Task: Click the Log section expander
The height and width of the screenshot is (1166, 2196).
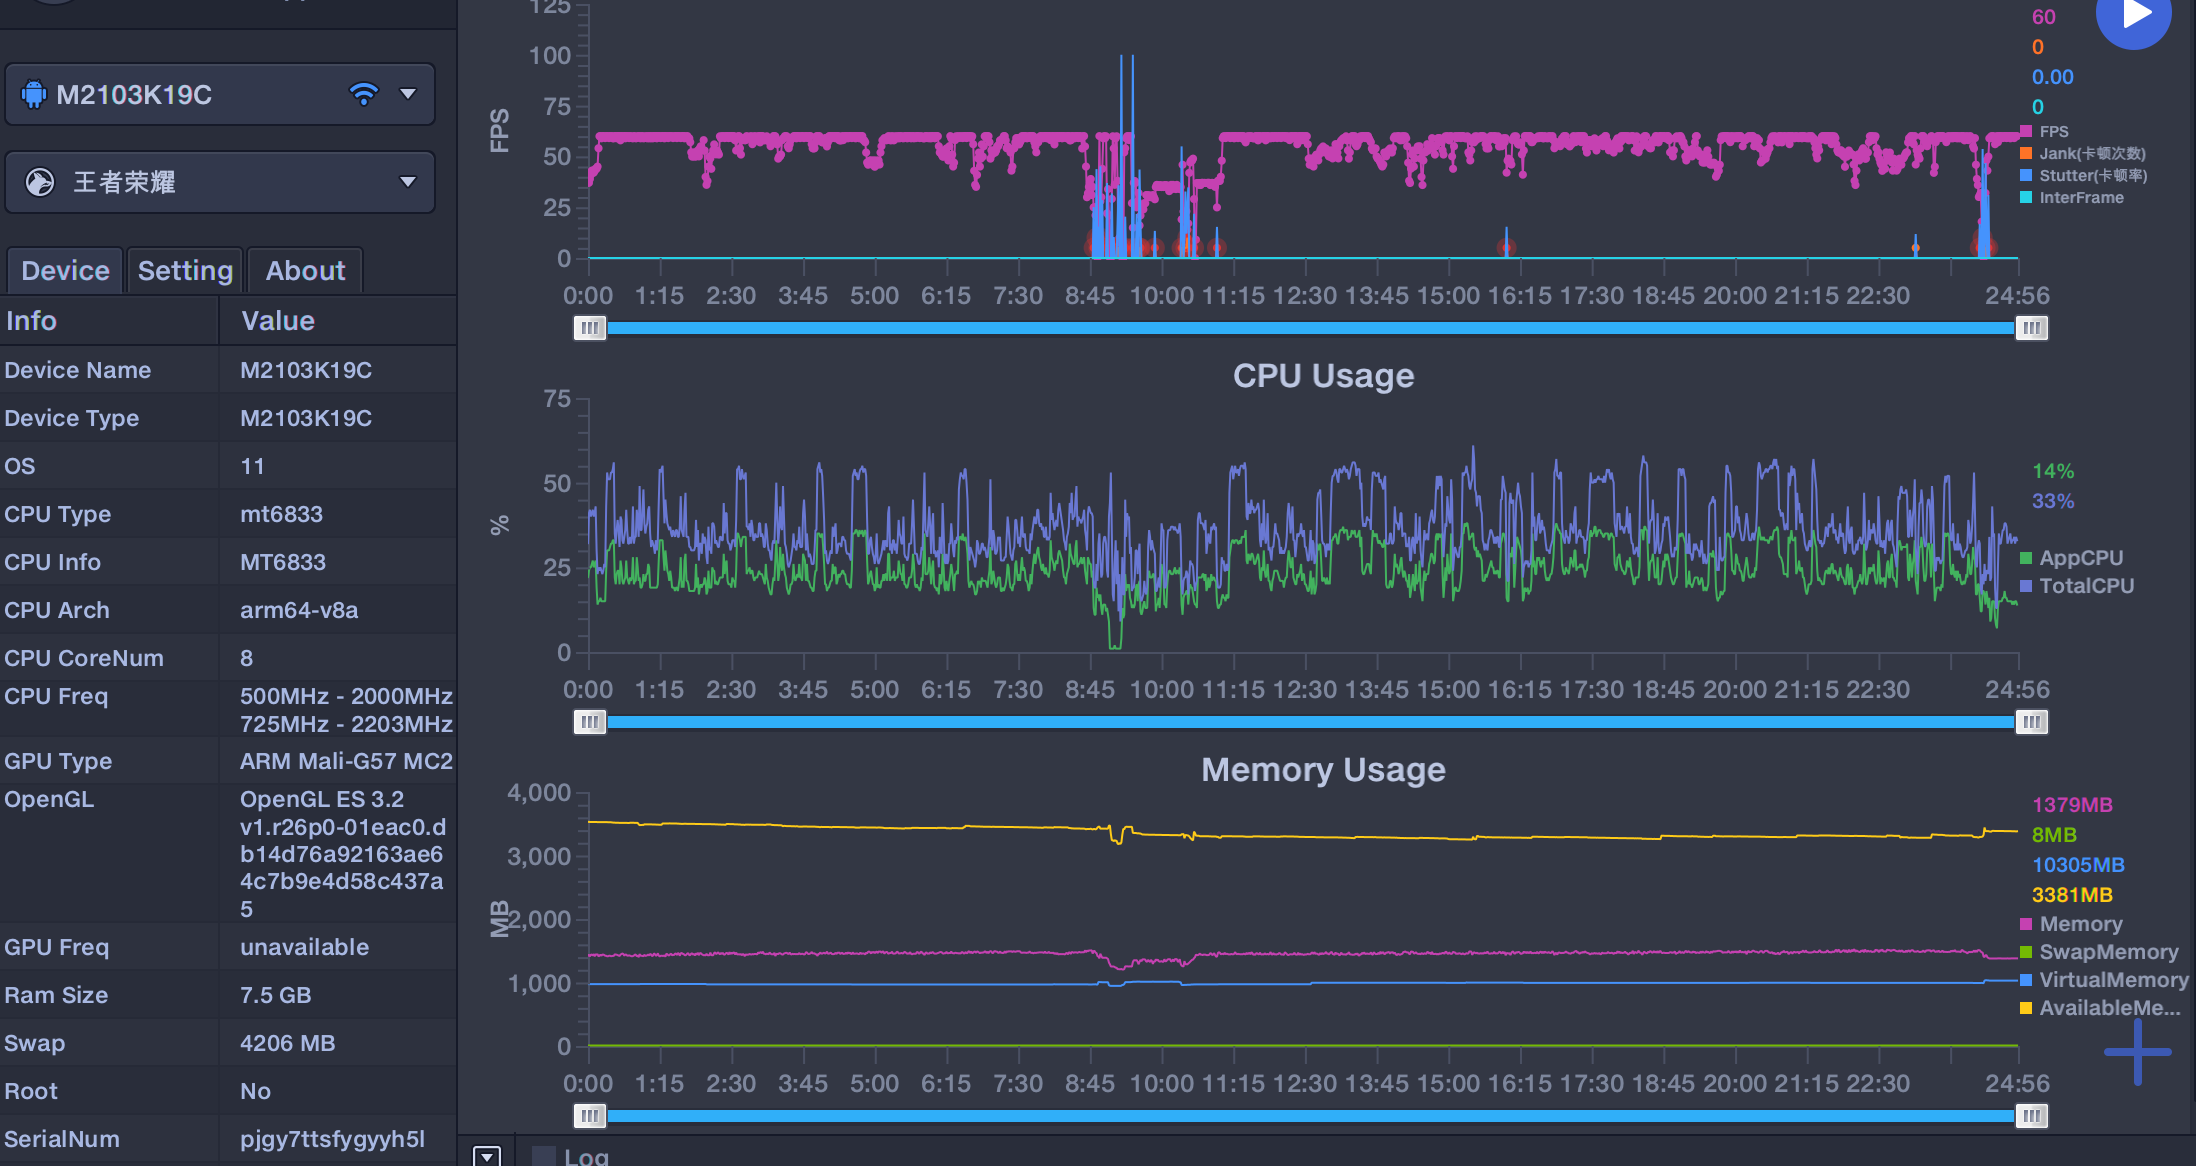Action: click(489, 1154)
